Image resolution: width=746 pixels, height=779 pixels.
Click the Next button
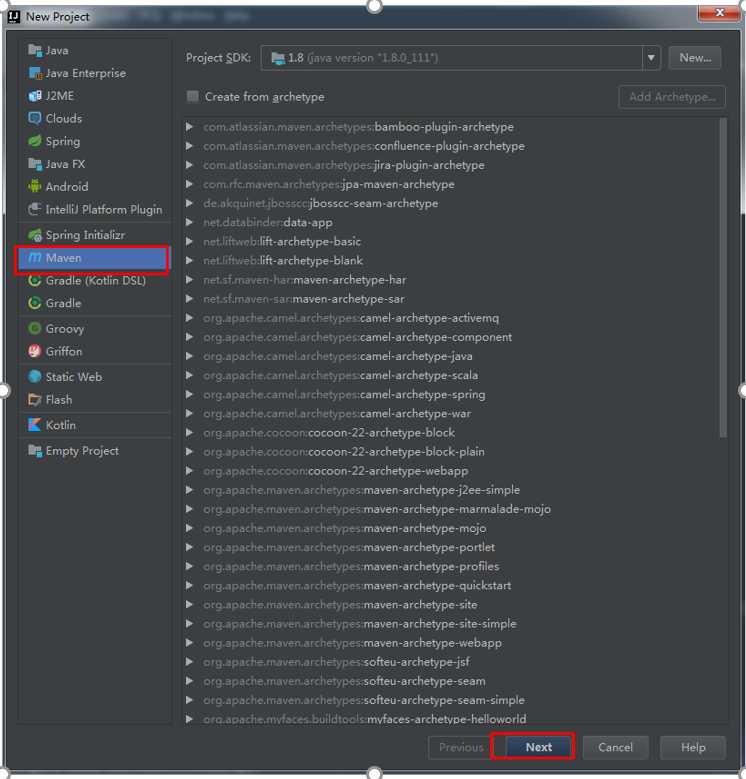click(539, 747)
